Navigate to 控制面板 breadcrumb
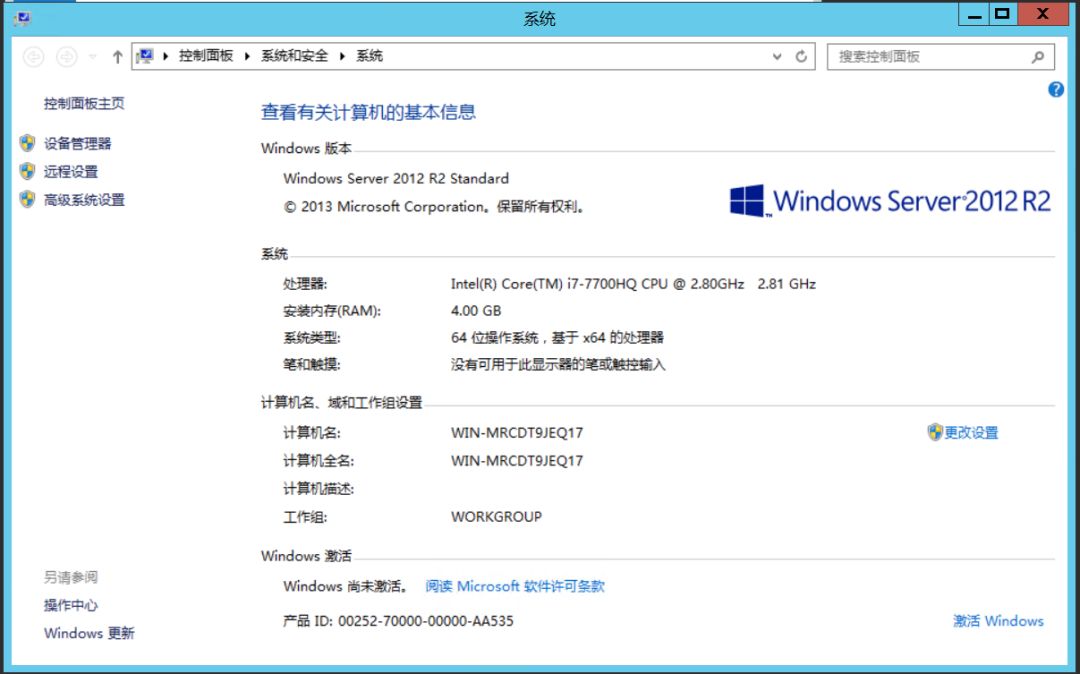The height and width of the screenshot is (674, 1080). pos(206,56)
